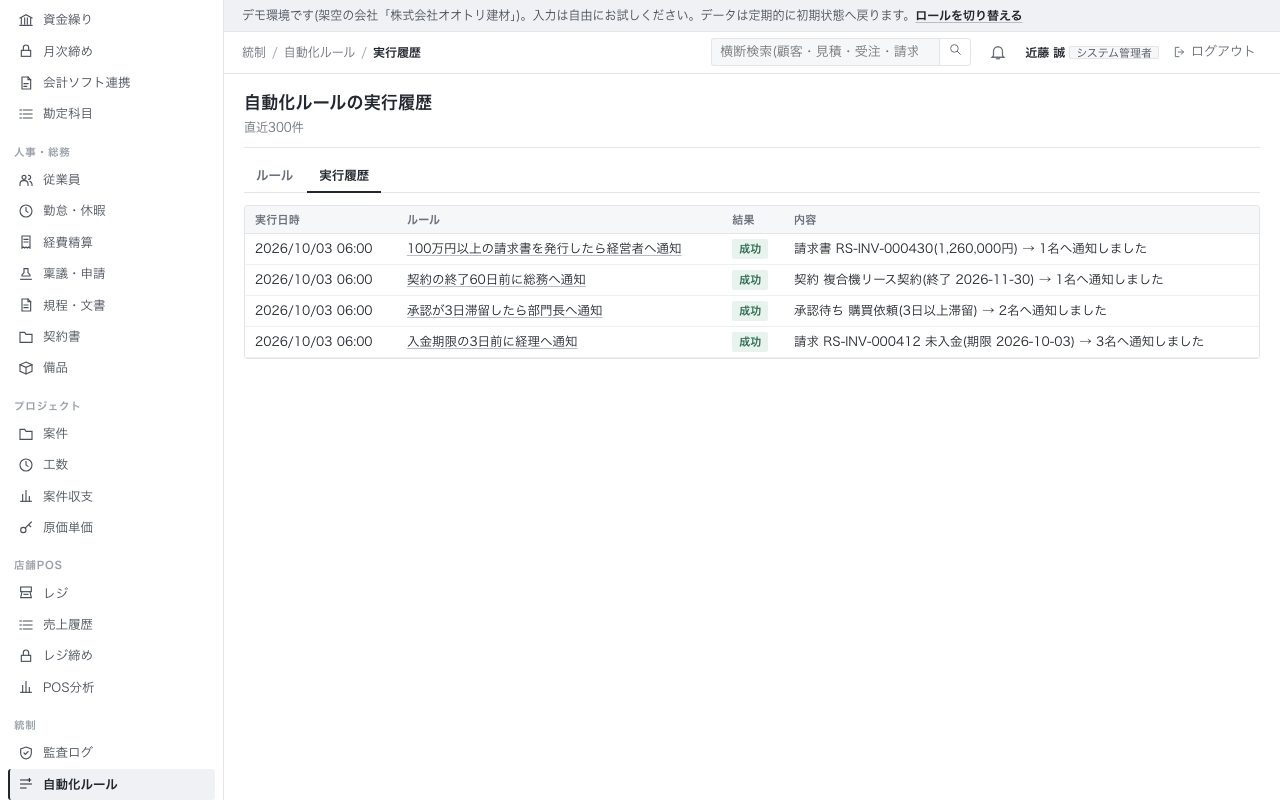
Task: Click the people icon beside 従業員
Action: 26,180
